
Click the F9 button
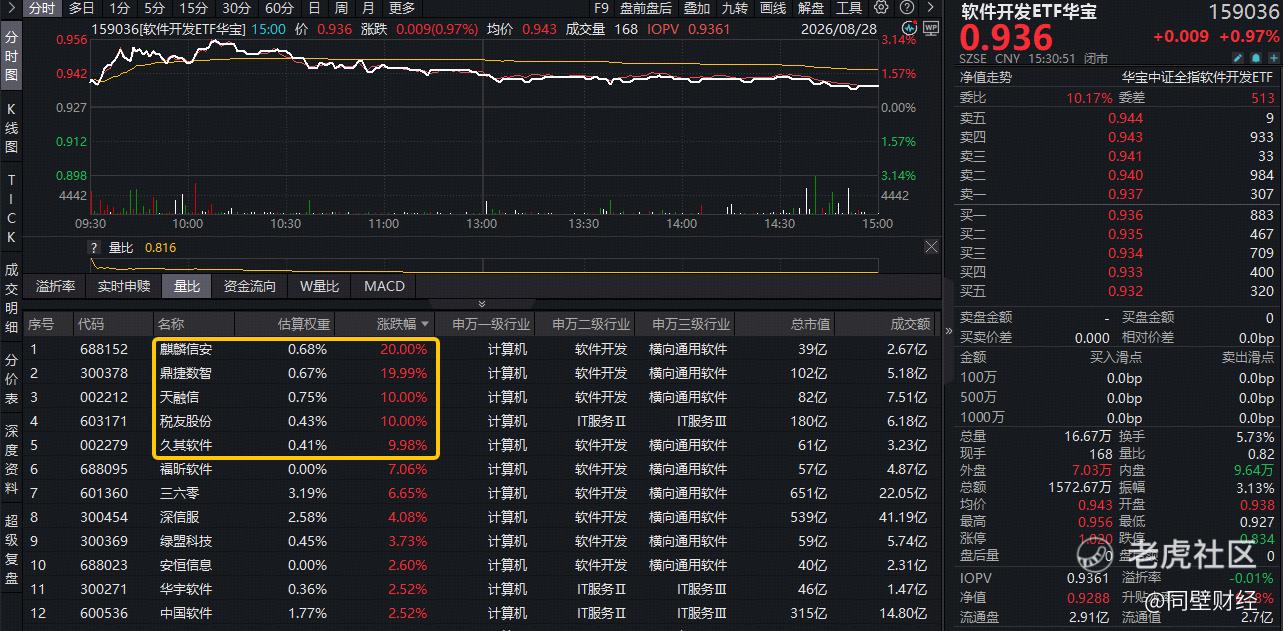(x=601, y=8)
